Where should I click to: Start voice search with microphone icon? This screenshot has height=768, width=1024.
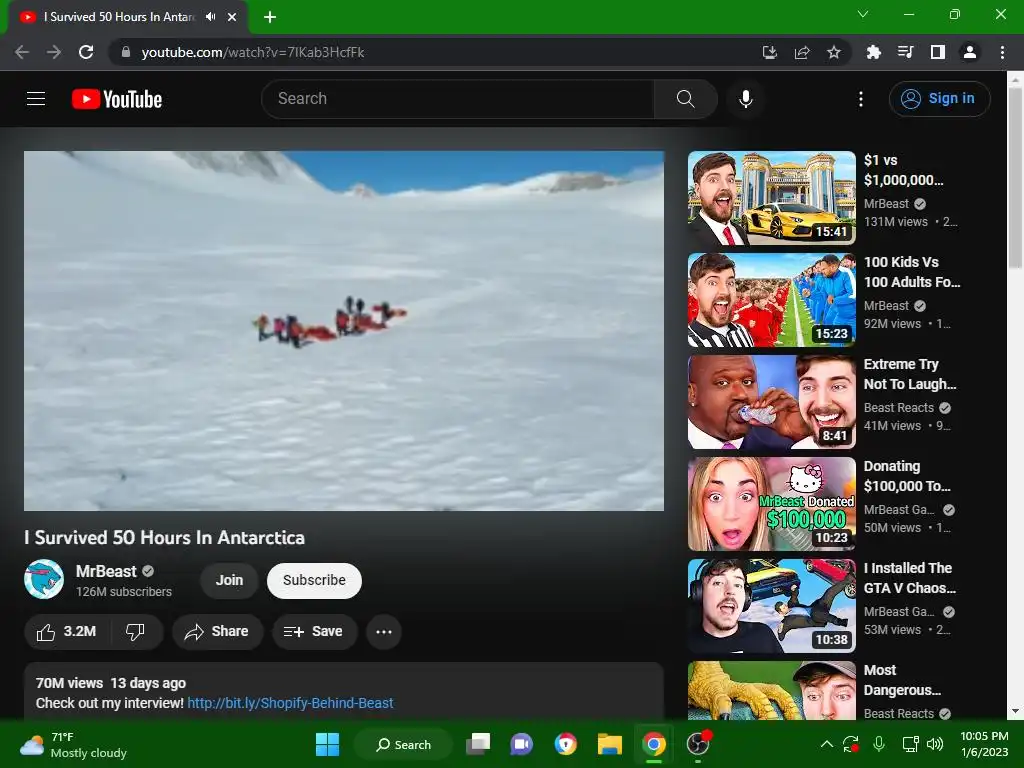[x=746, y=99]
